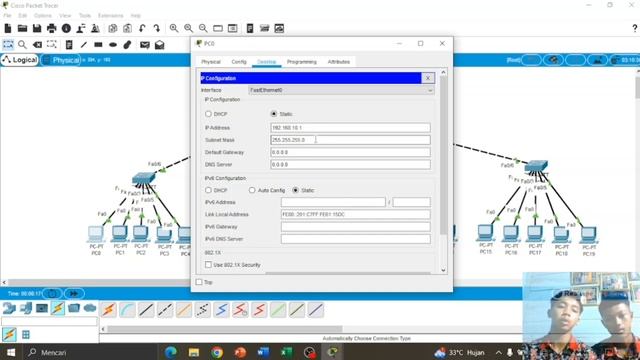The height and width of the screenshot is (360, 640).
Task: Enable Use 802.1X Security checkbox
Action: [208, 265]
